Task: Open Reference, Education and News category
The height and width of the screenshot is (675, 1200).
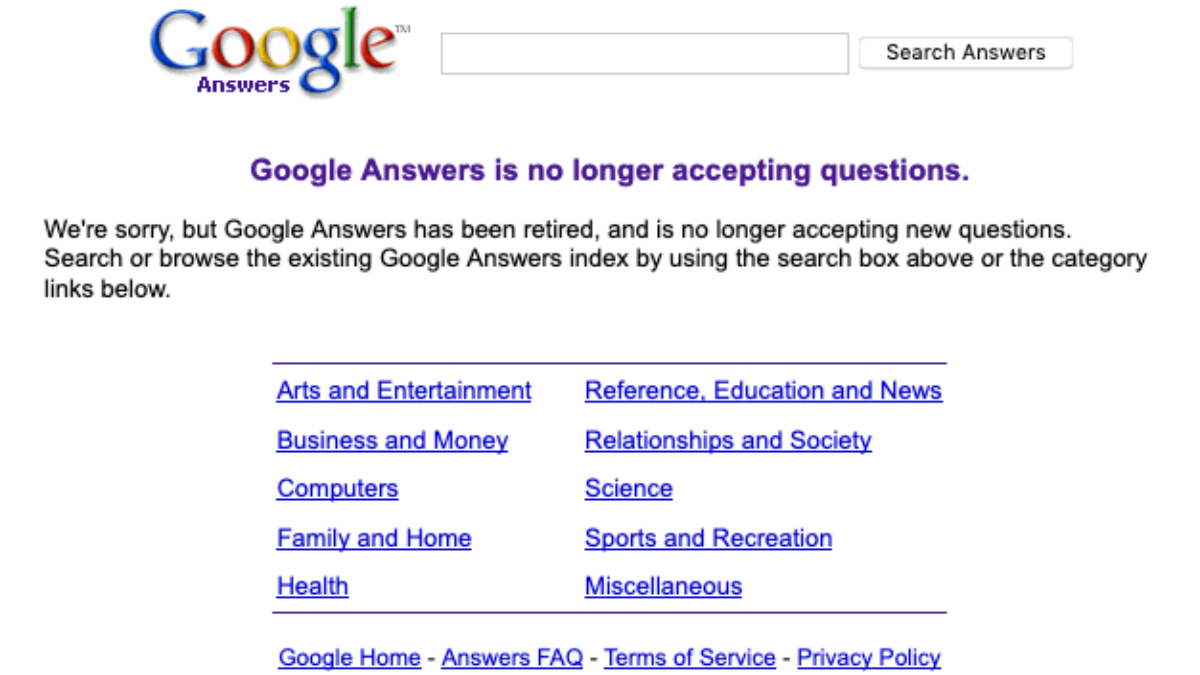Action: coord(763,391)
